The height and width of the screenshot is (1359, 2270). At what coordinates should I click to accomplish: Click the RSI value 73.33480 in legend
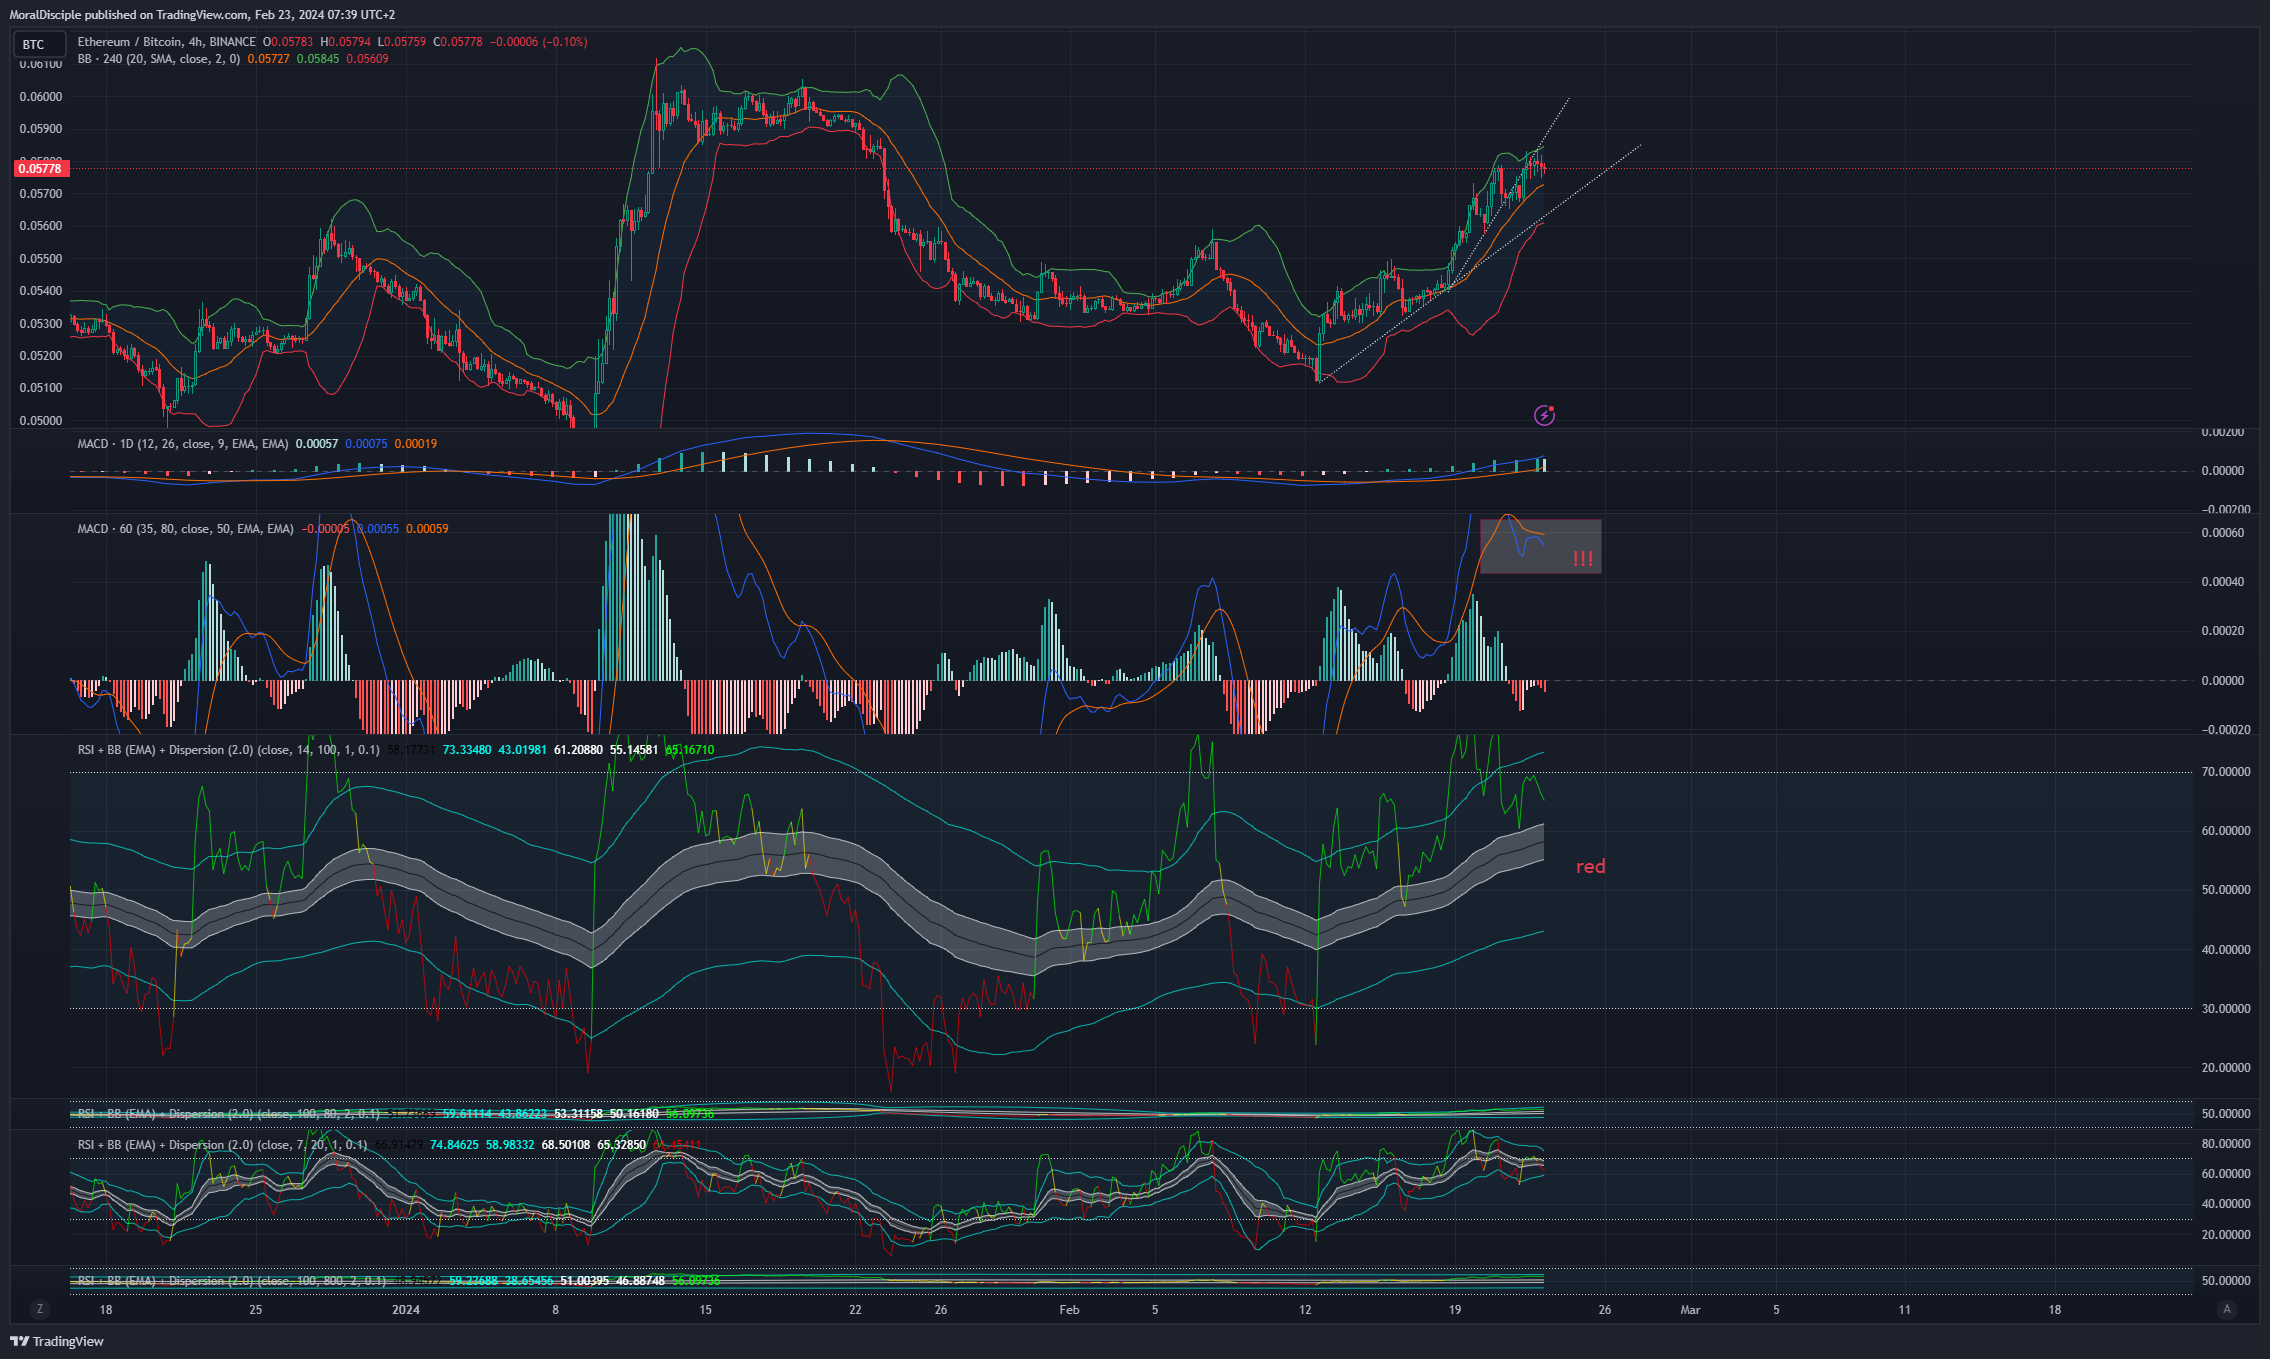(x=467, y=750)
